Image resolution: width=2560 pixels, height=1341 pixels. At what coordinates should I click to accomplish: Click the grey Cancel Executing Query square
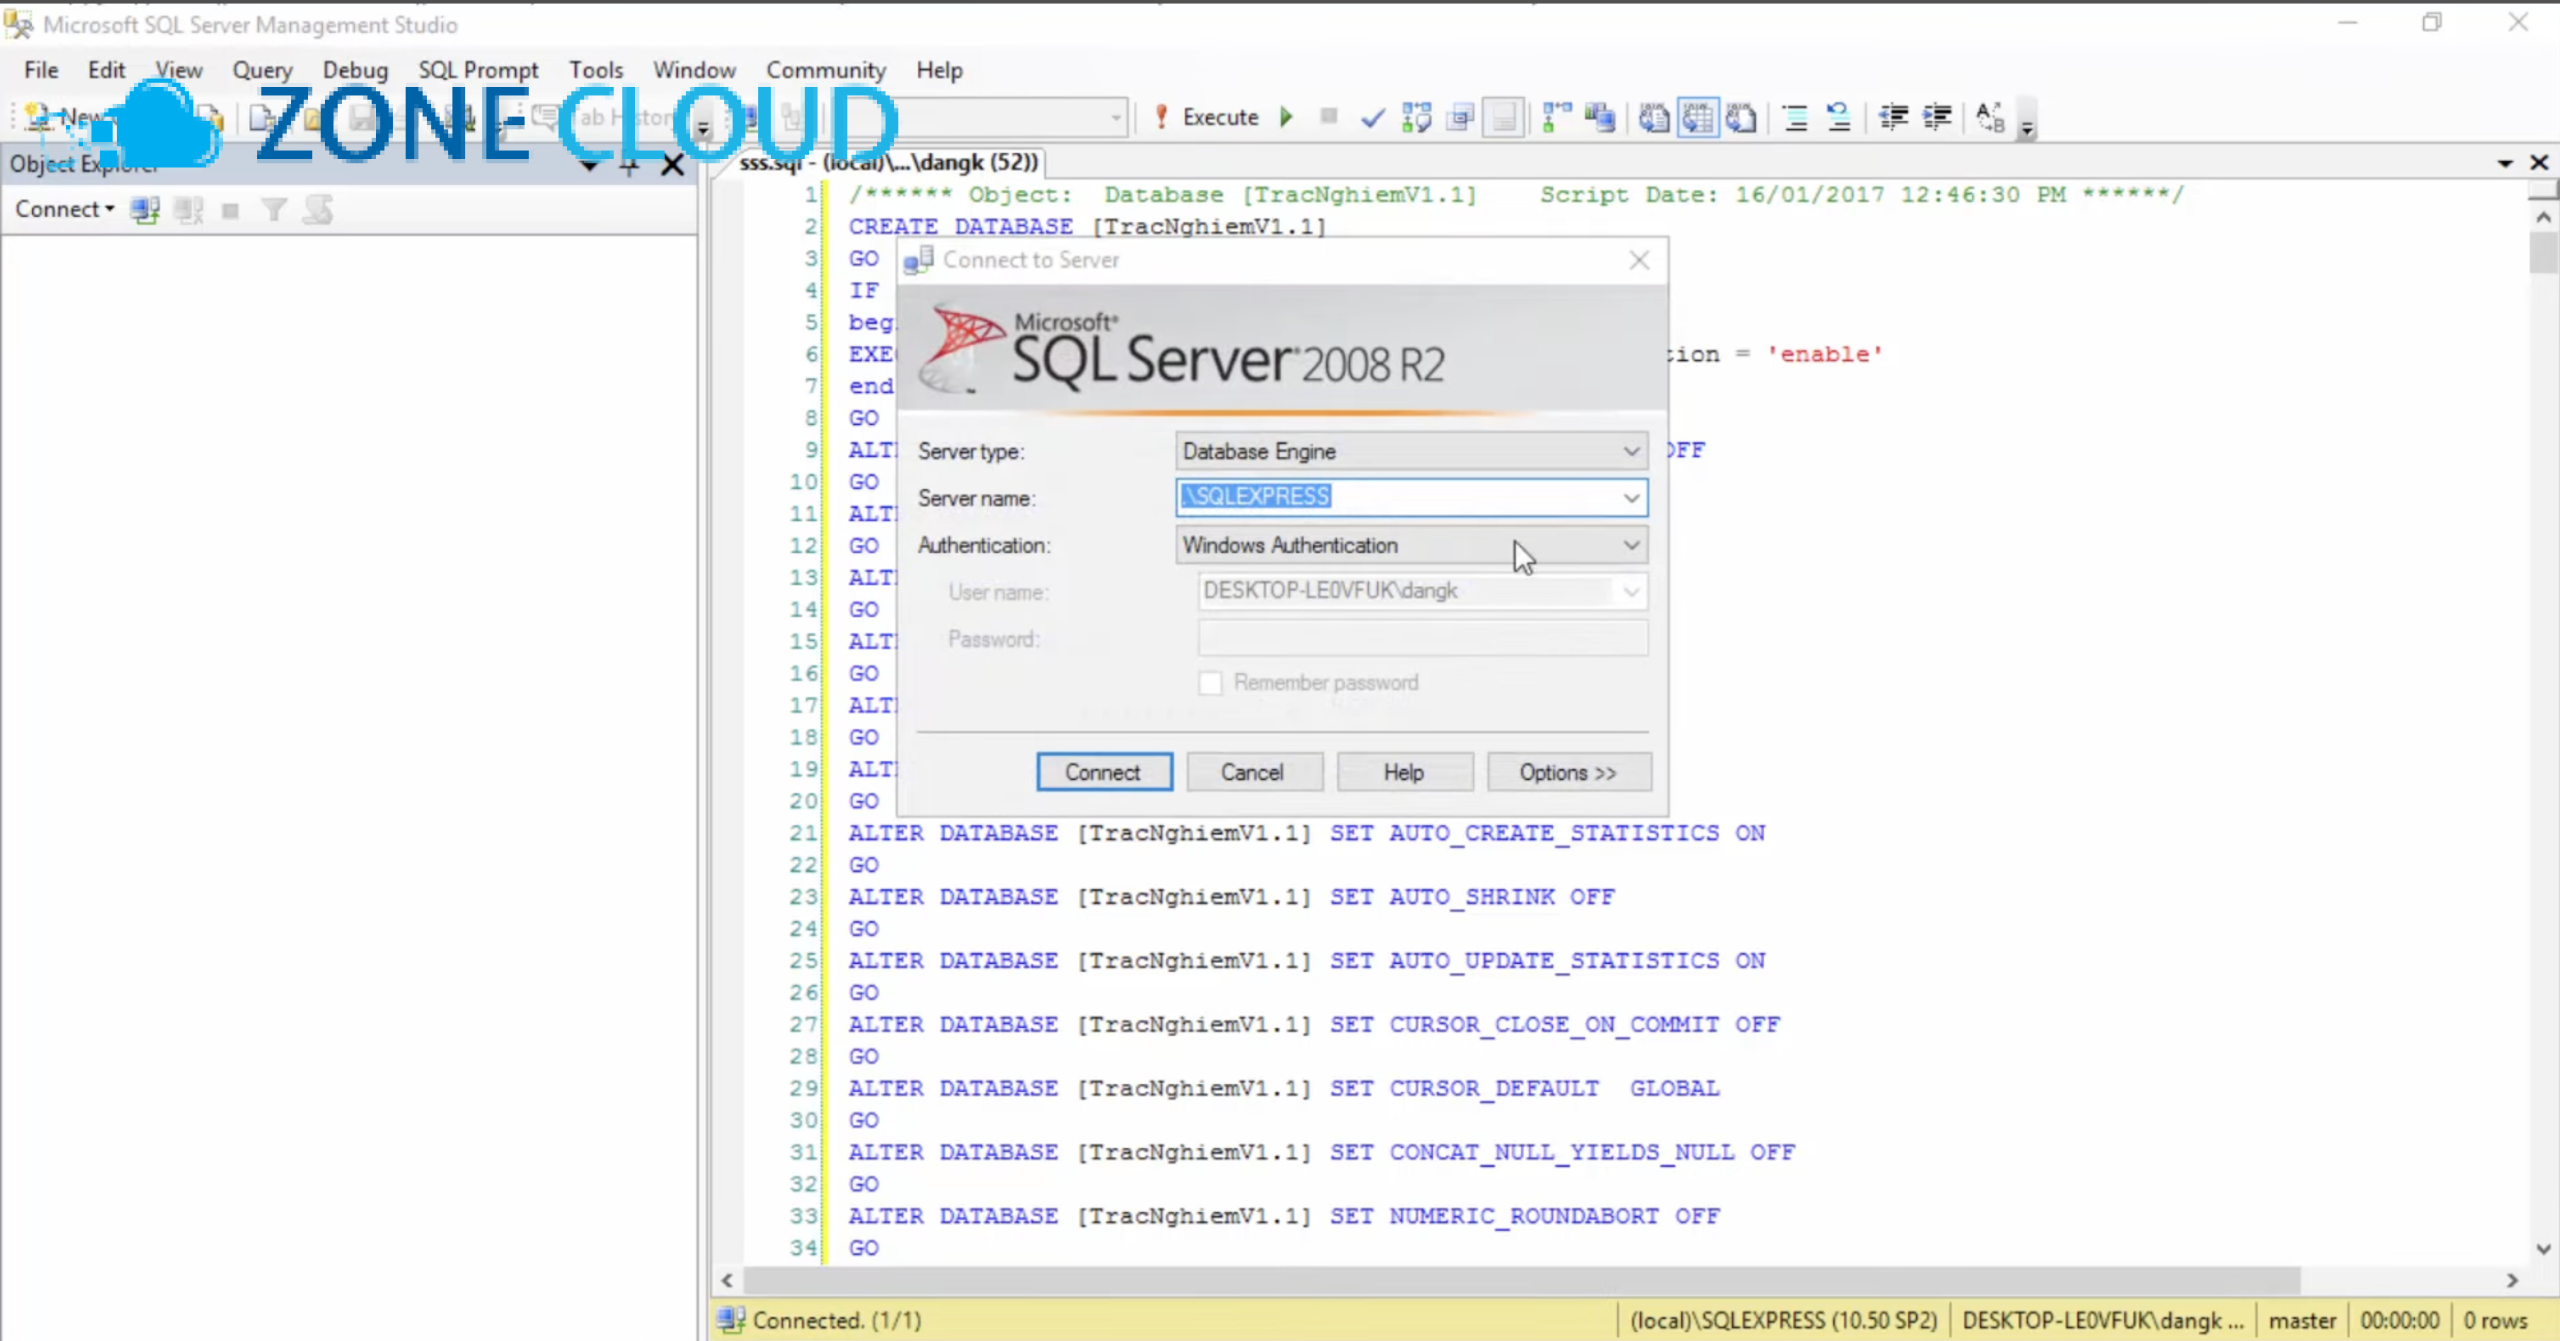point(1329,117)
